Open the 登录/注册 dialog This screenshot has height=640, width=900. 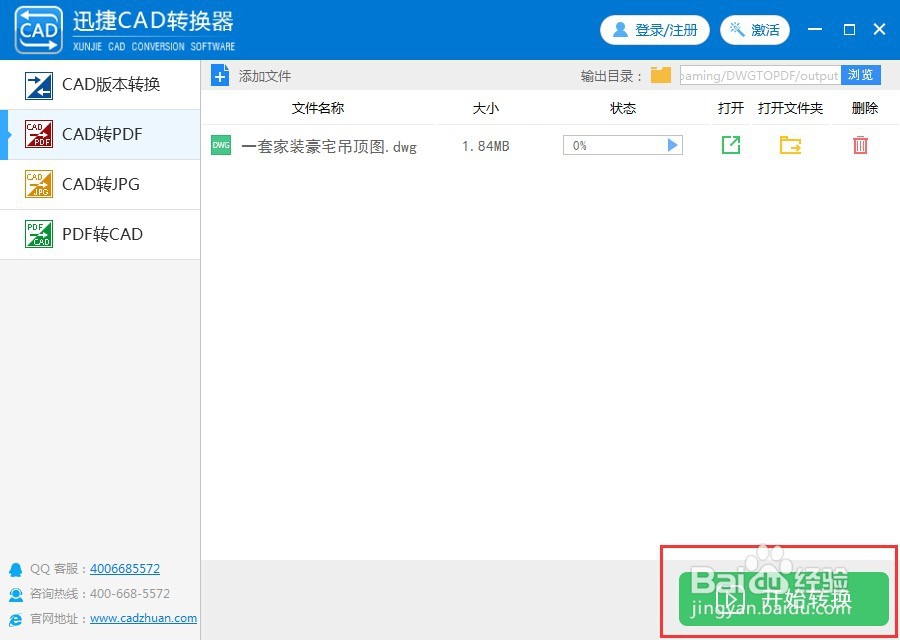(655, 29)
